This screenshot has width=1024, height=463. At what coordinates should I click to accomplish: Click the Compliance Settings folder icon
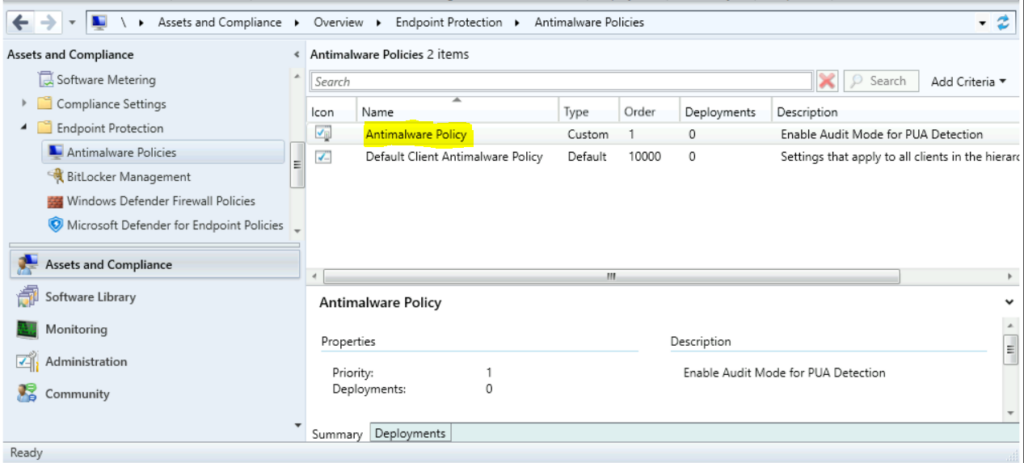coord(44,104)
